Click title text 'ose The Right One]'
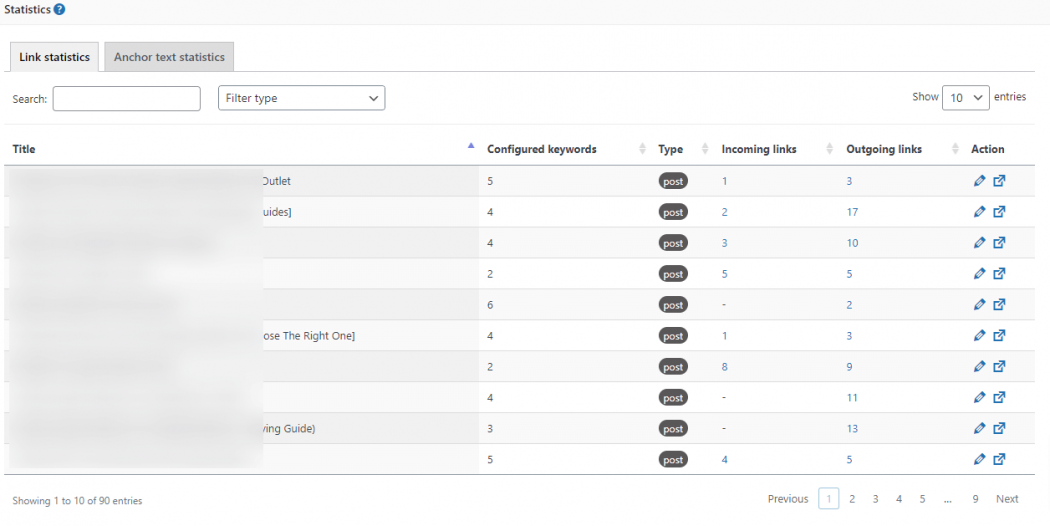The height and width of the screenshot is (526, 1050). tap(308, 335)
